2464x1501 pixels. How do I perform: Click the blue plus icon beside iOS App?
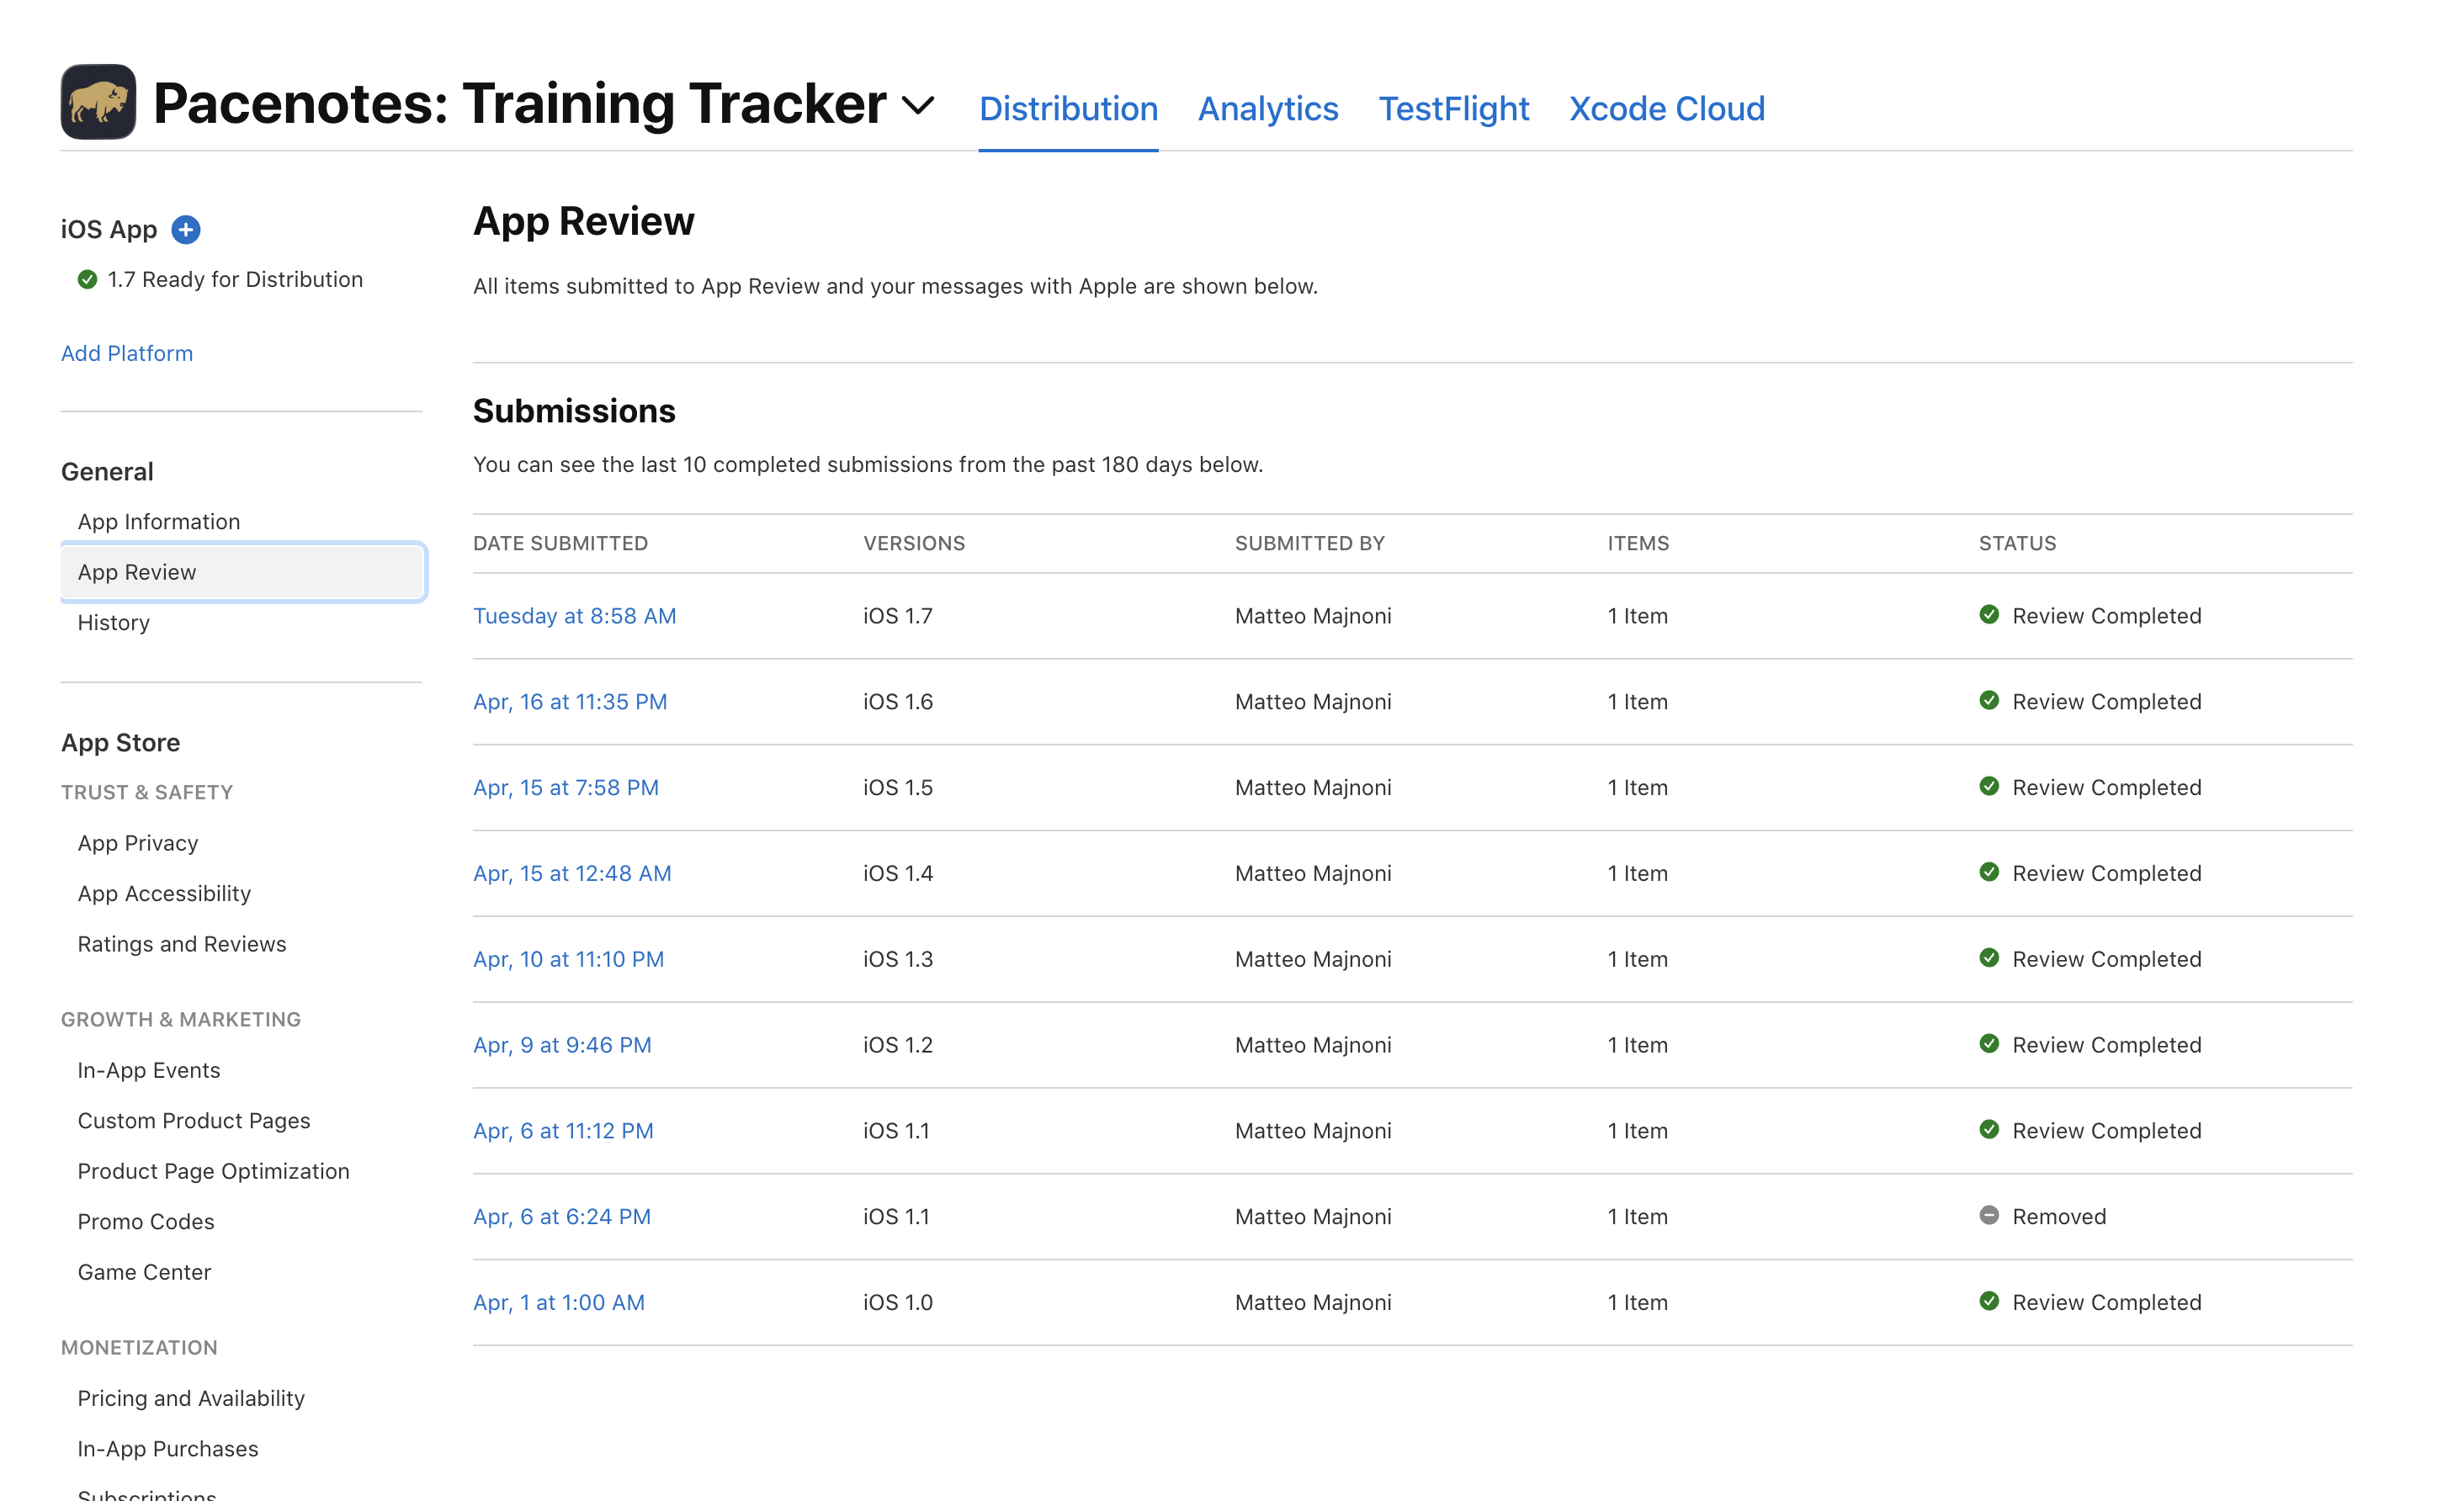pyautogui.click(x=186, y=230)
